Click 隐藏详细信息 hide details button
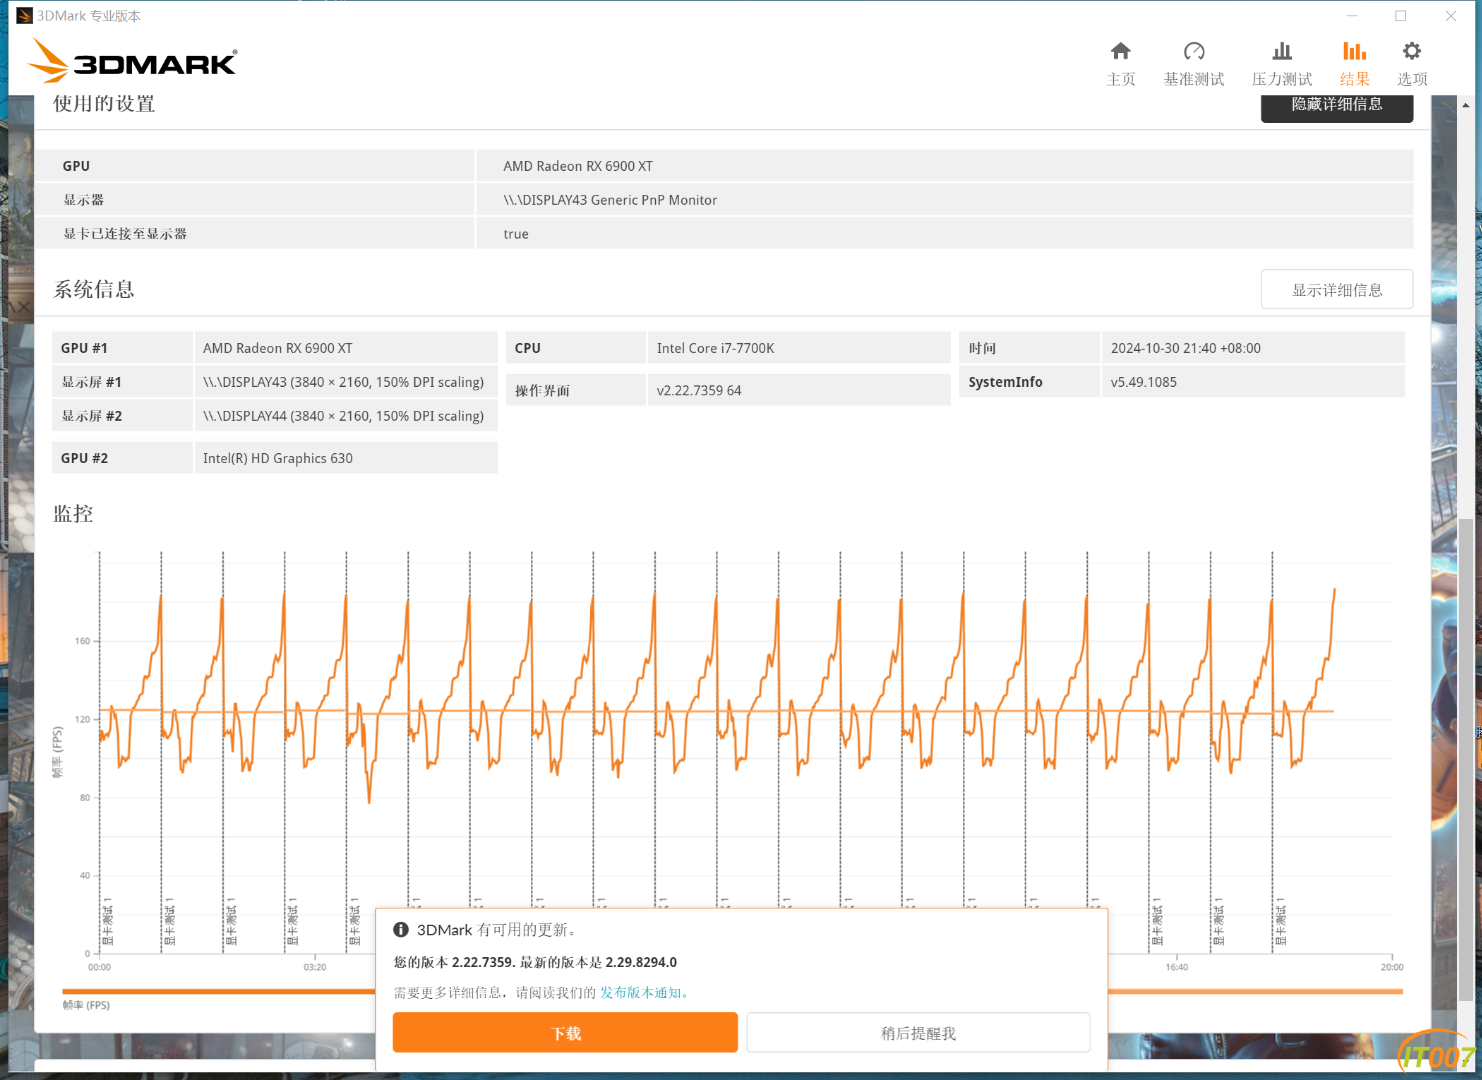Screen dimensions: 1482x1080 click(1337, 107)
